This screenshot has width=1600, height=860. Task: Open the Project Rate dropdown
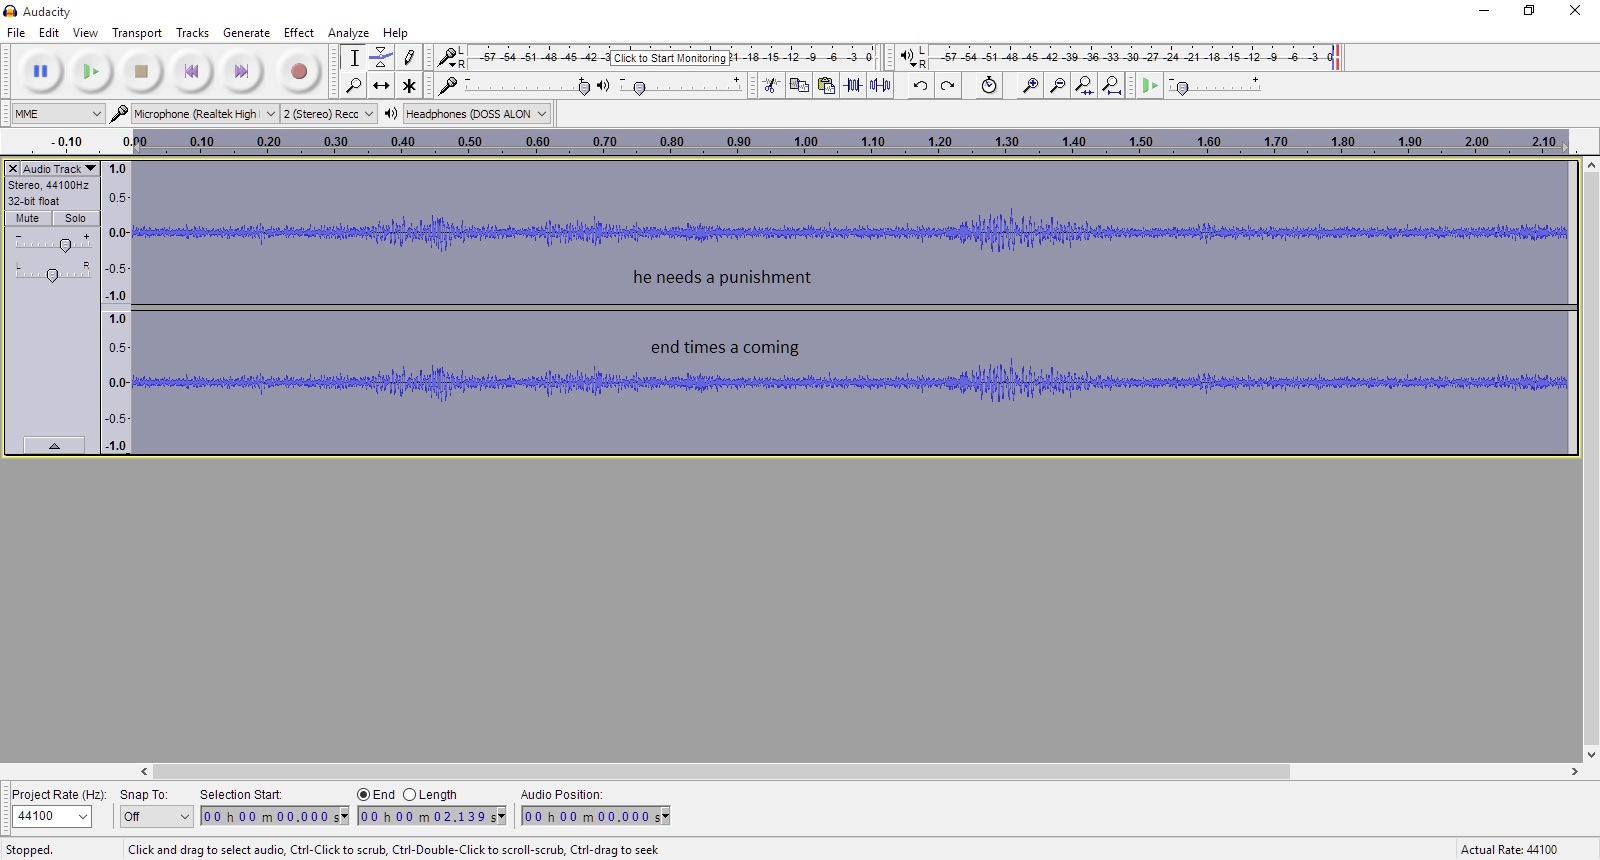pyautogui.click(x=52, y=817)
